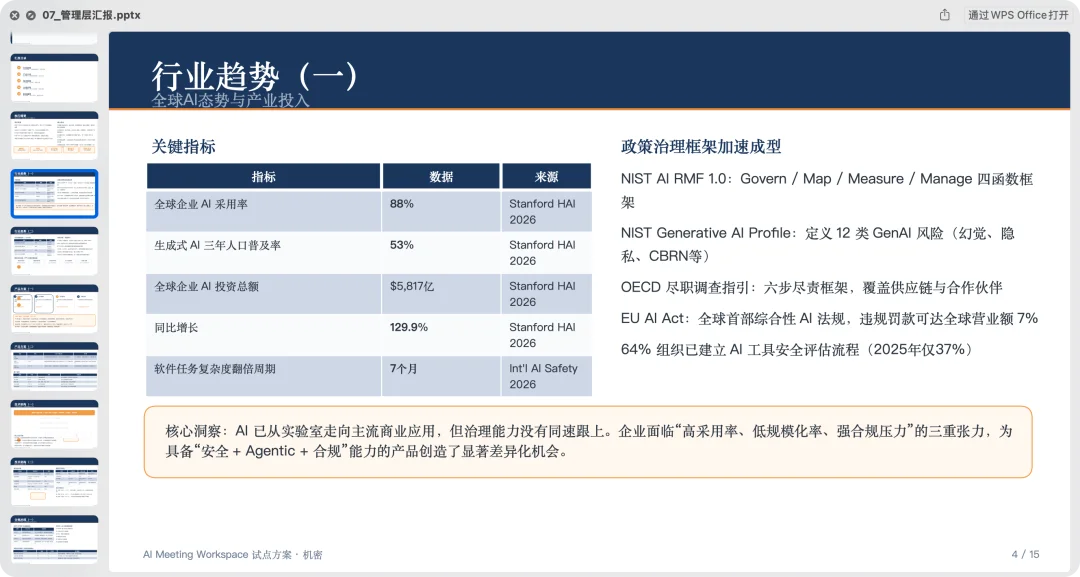1080x577 pixels.
Task: Click the 64% 组织已建立 AI 工具 line
Action: click(x=799, y=349)
